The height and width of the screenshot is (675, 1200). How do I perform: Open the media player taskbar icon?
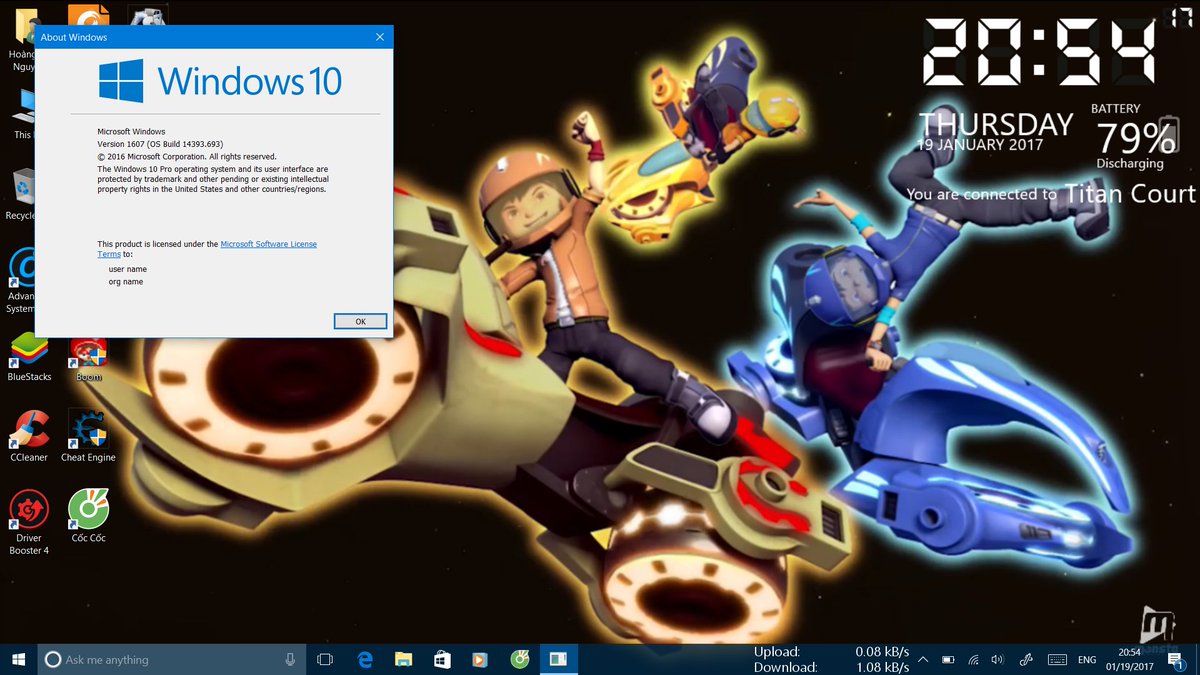point(480,659)
